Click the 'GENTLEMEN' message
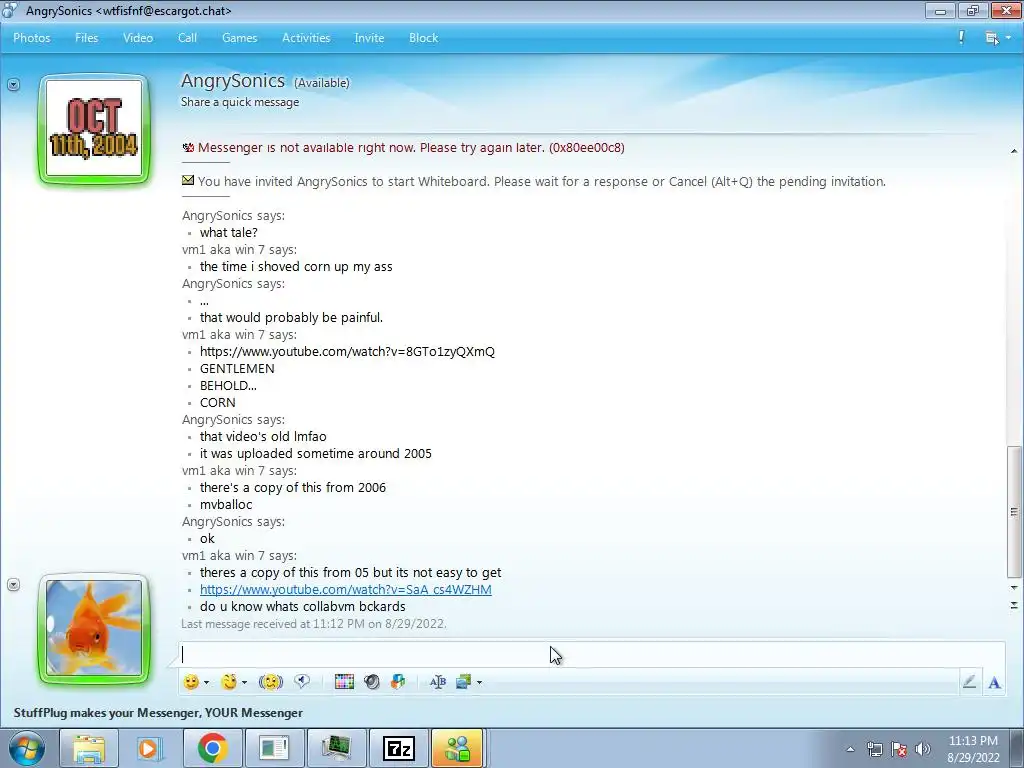This screenshot has width=1024, height=768. tap(237, 368)
